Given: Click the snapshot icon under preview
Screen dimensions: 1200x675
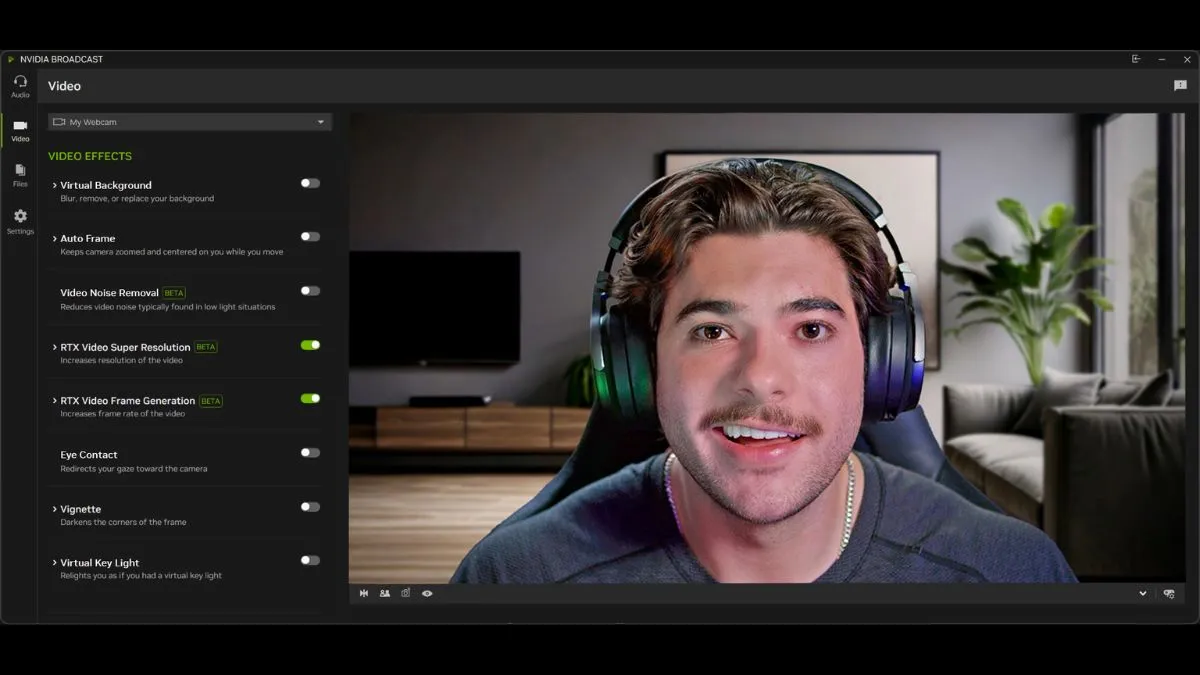Looking at the screenshot, I should tap(405, 593).
